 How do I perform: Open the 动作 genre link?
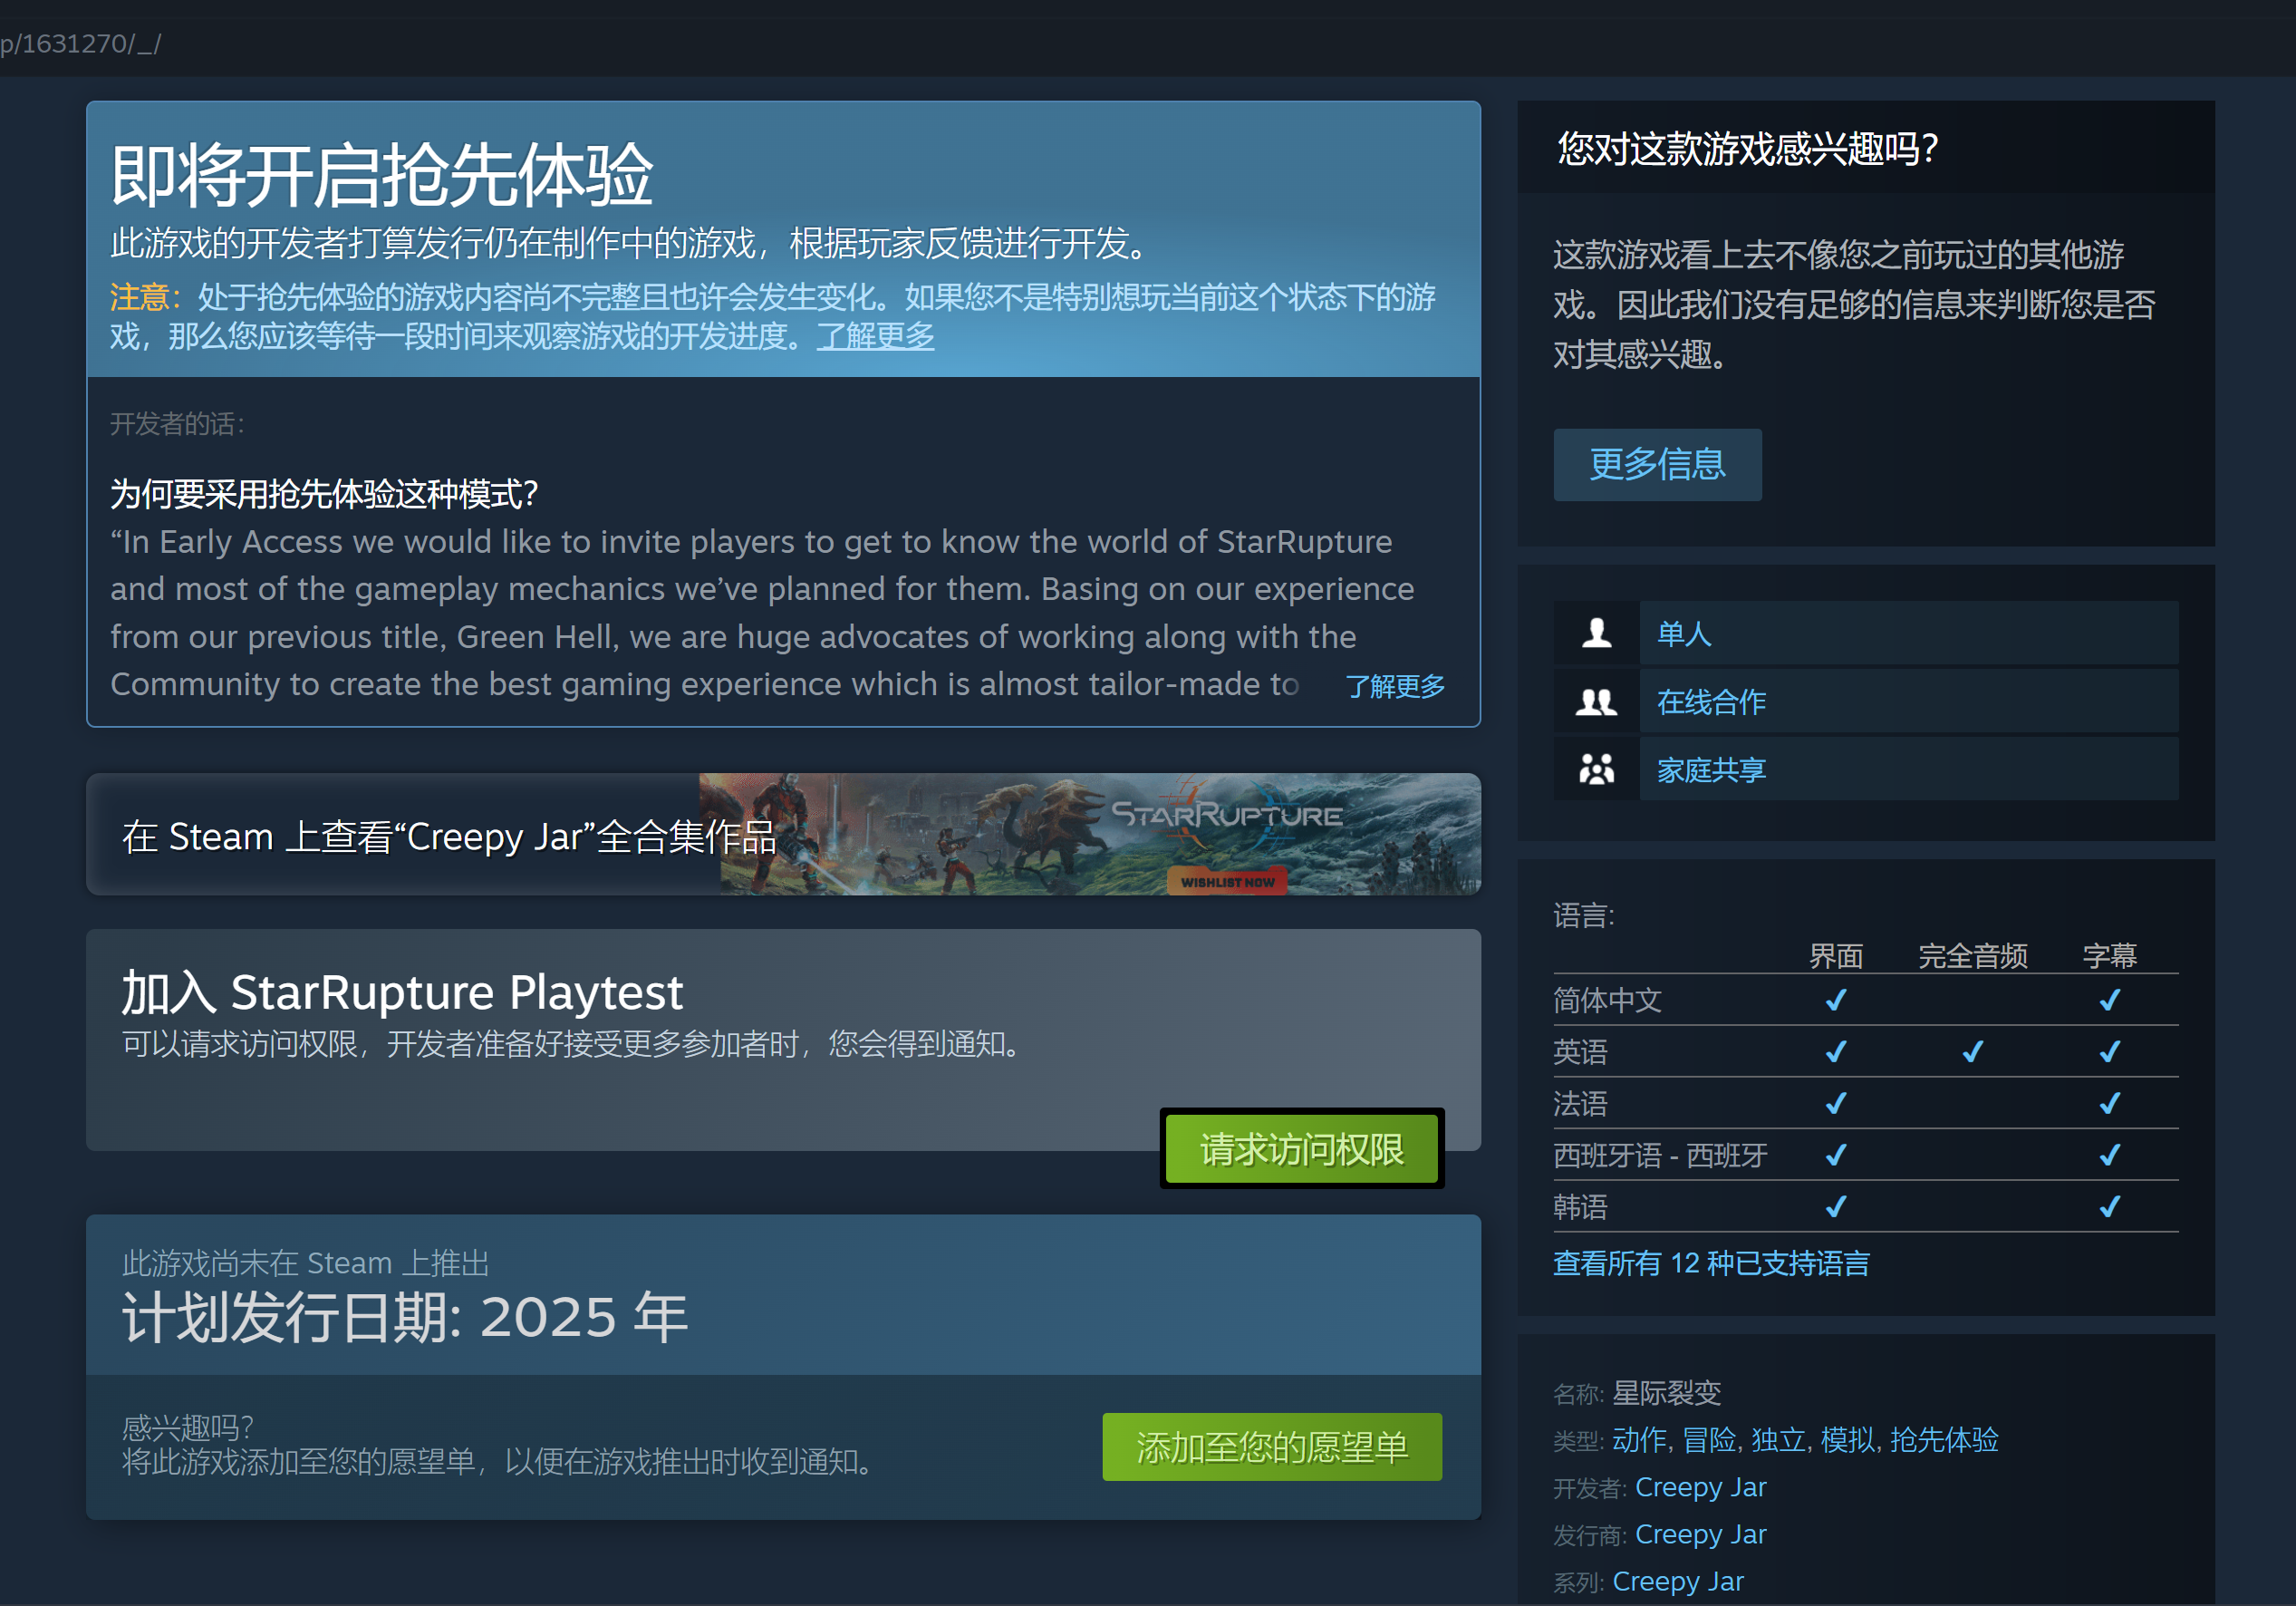click(1639, 1440)
